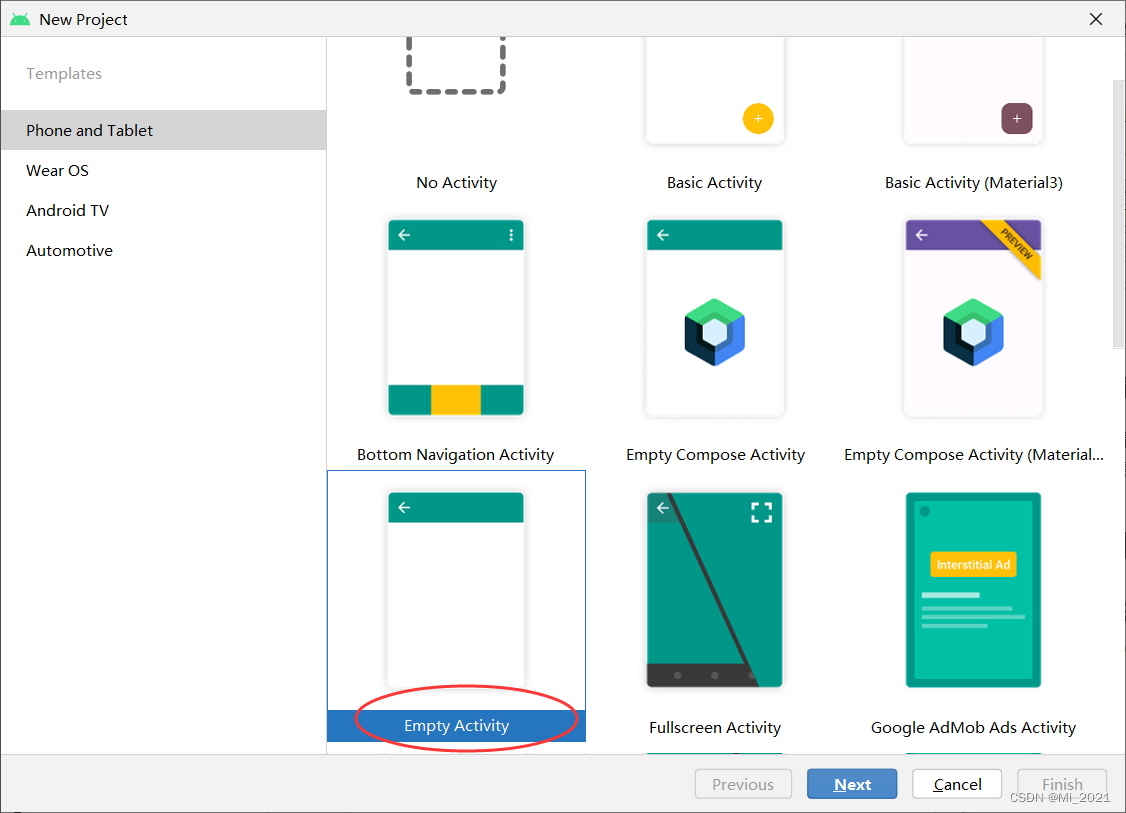Click the Empty Compose Activity (Material... label
The width and height of the screenshot is (1126, 813).
tap(974, 455)
